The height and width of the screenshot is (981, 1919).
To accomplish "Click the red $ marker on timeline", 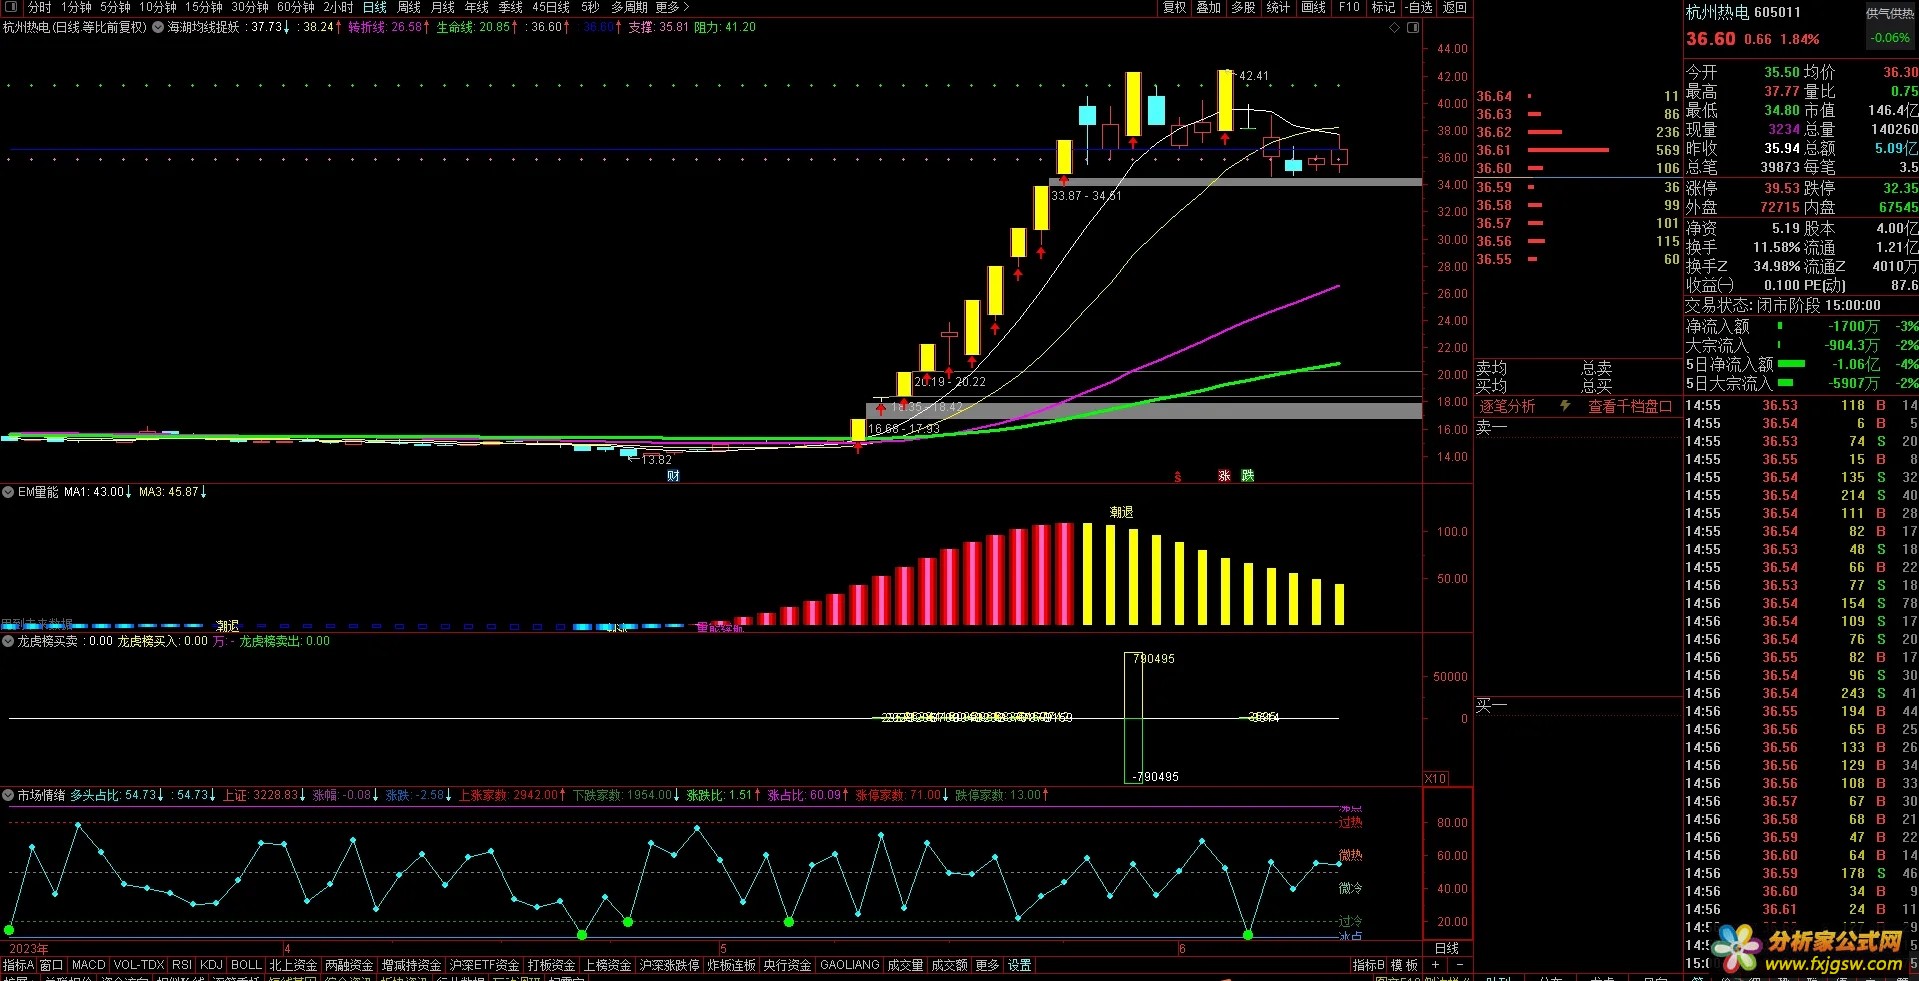I will pyautogui.click(x=1178, y=477).
